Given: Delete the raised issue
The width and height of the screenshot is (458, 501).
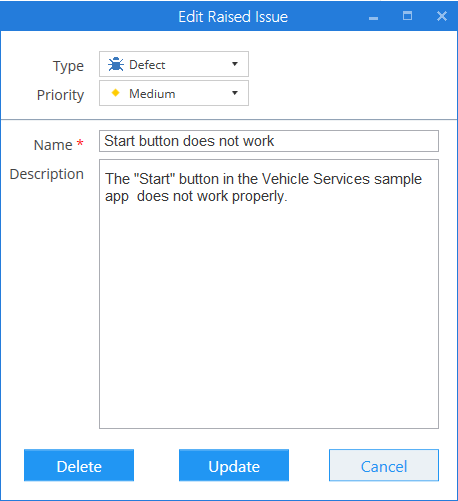Looking at the screenshot, I should 79,465.
